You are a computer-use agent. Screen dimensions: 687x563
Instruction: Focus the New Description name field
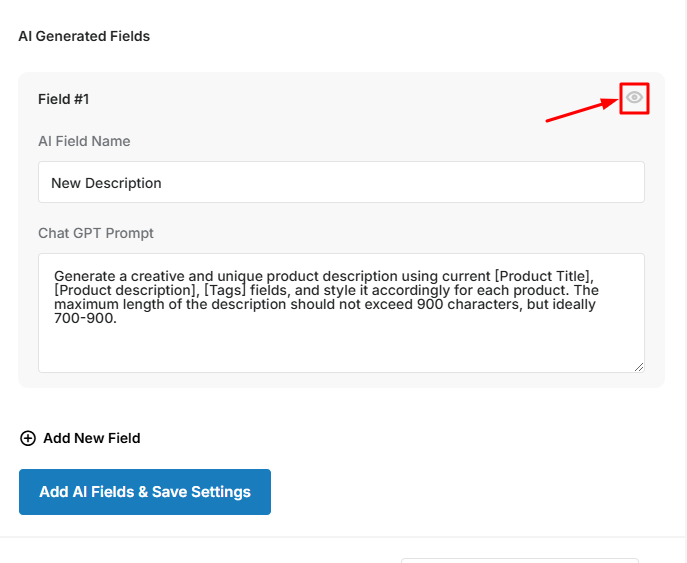[x=341, y=182]
